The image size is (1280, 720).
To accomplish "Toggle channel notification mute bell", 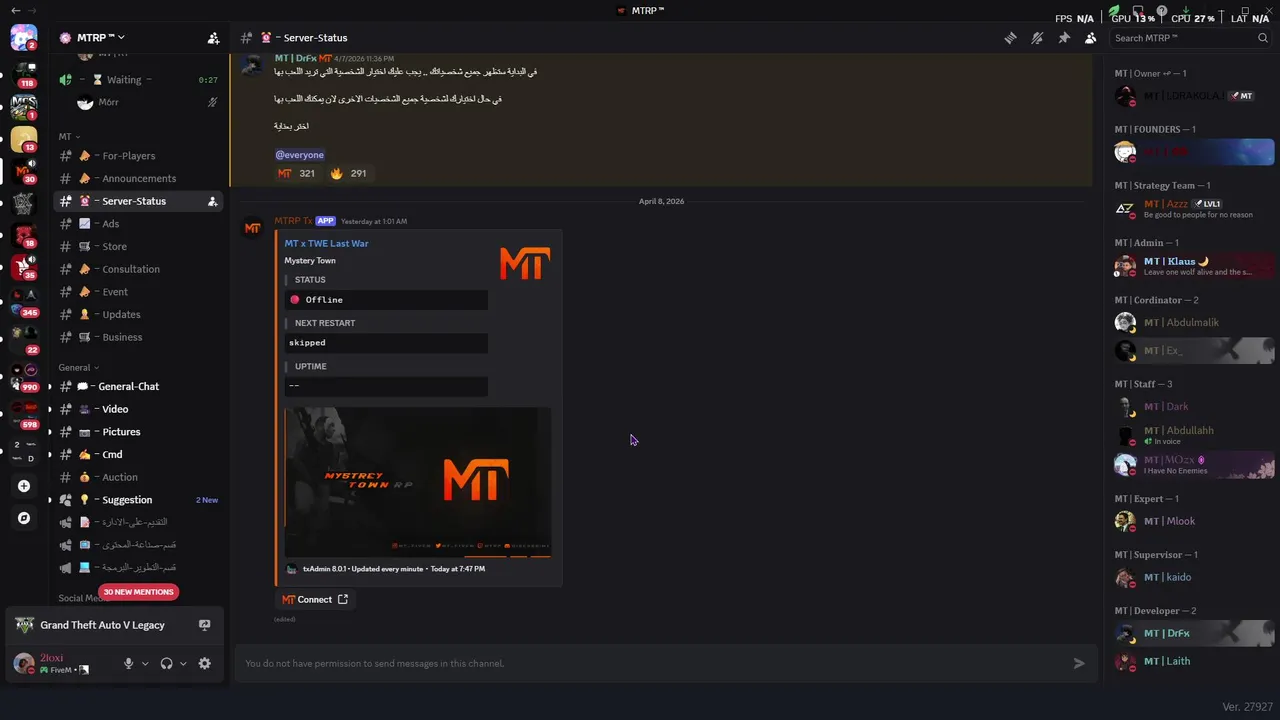I will (x=1037, y=38).
